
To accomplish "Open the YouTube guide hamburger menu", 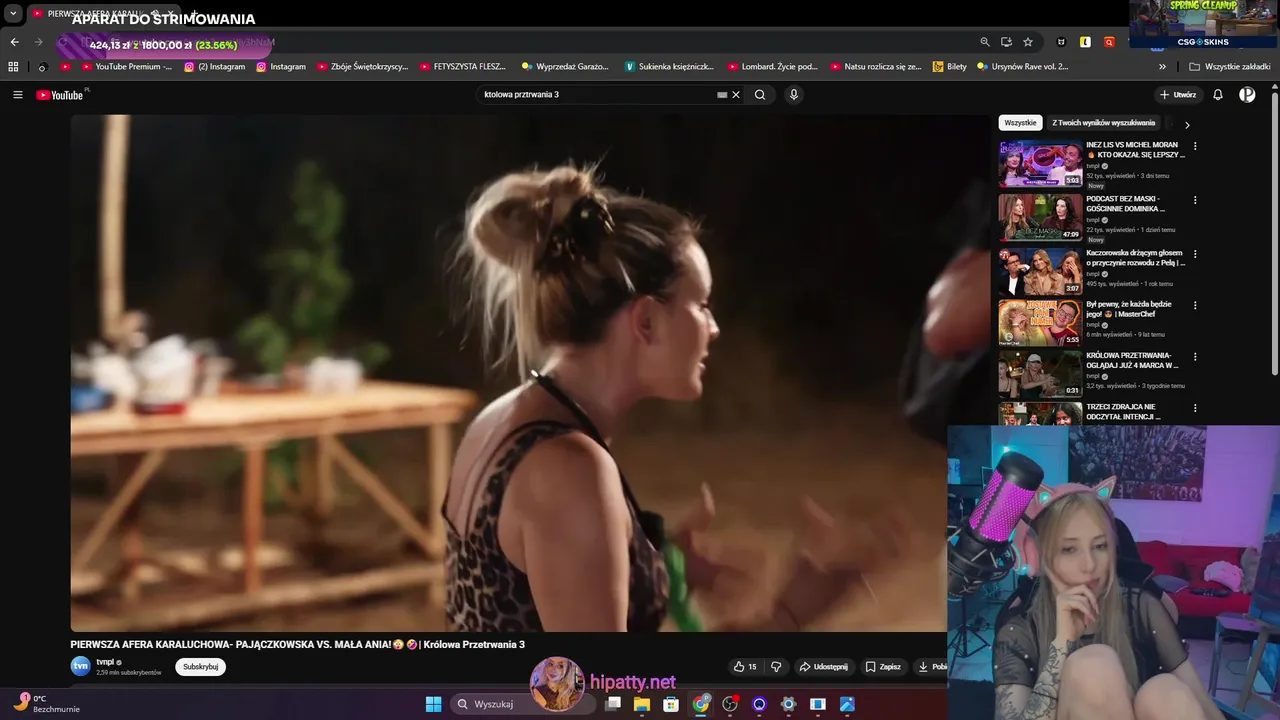I will 18,95.
